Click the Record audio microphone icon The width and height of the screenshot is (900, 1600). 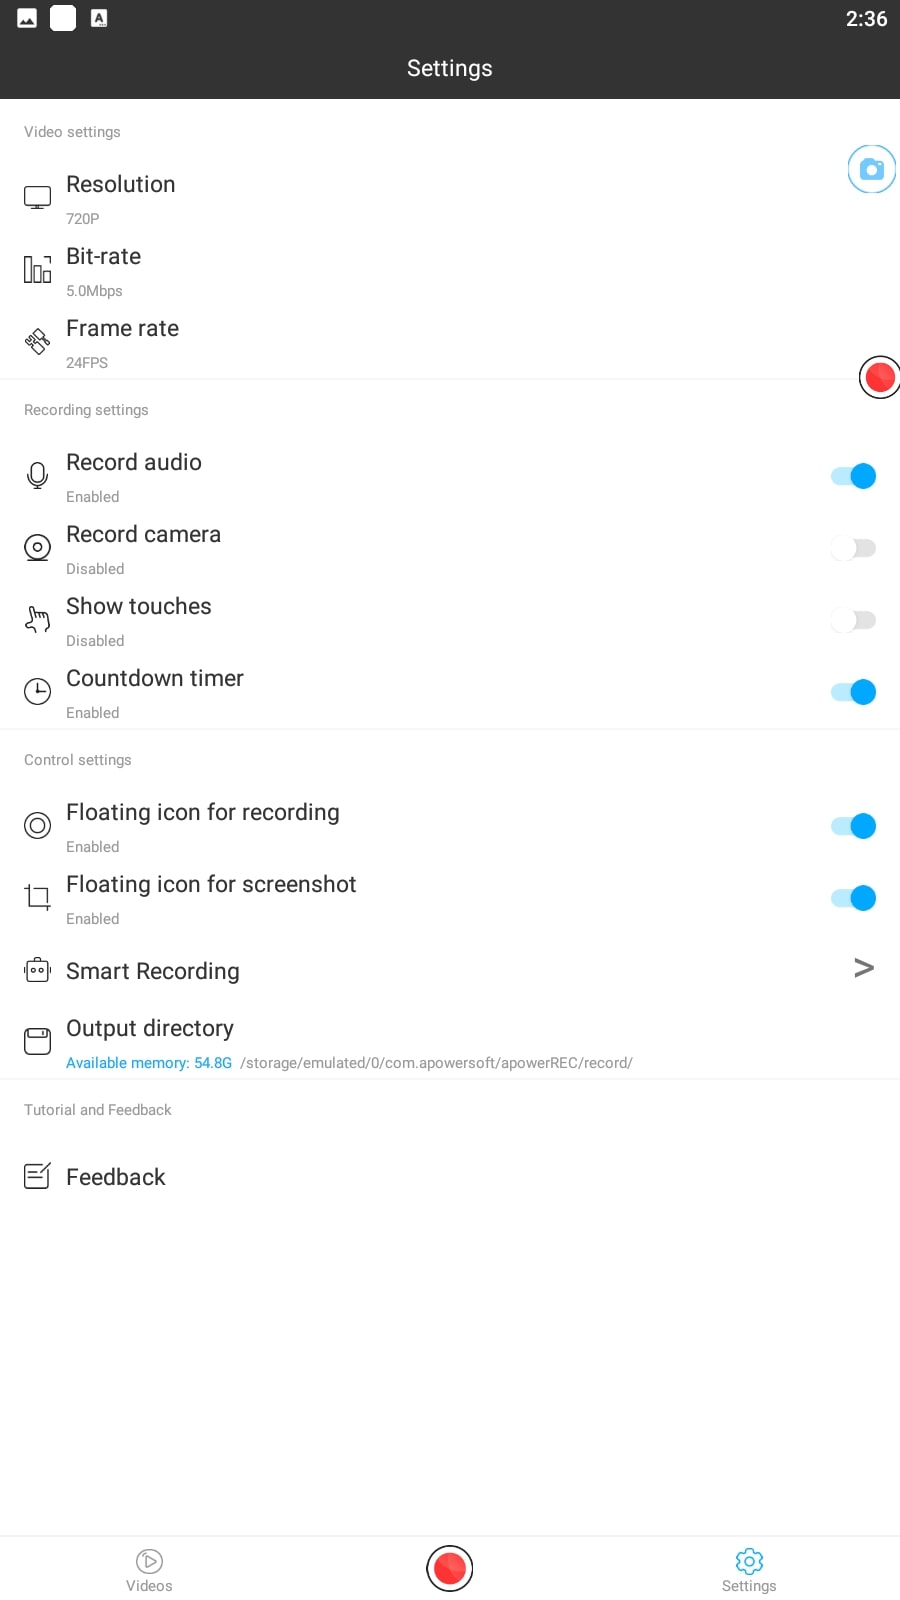[37, 476]
